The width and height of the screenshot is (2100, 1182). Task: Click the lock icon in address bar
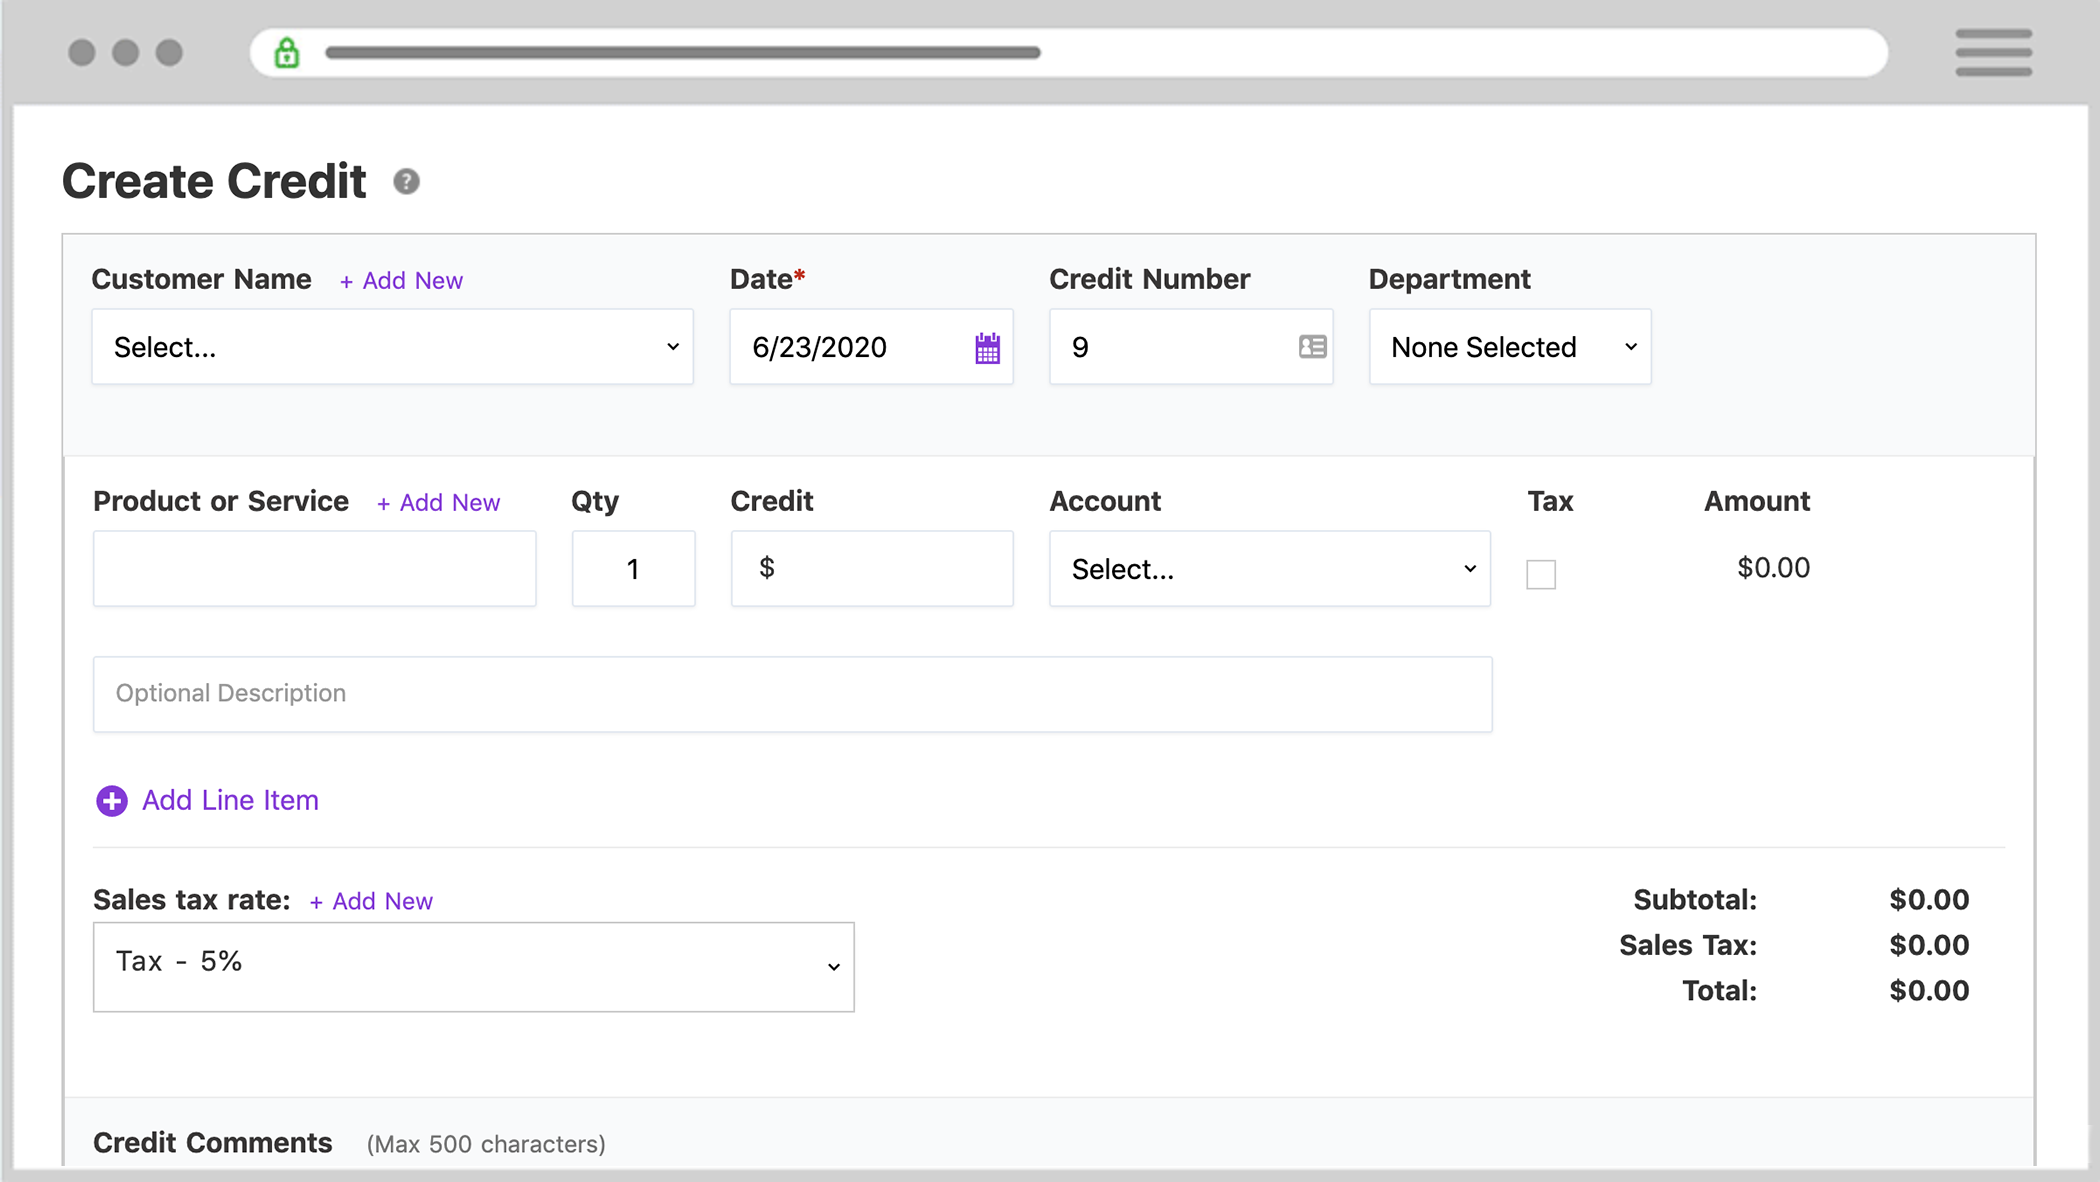[x=287, y=53]
